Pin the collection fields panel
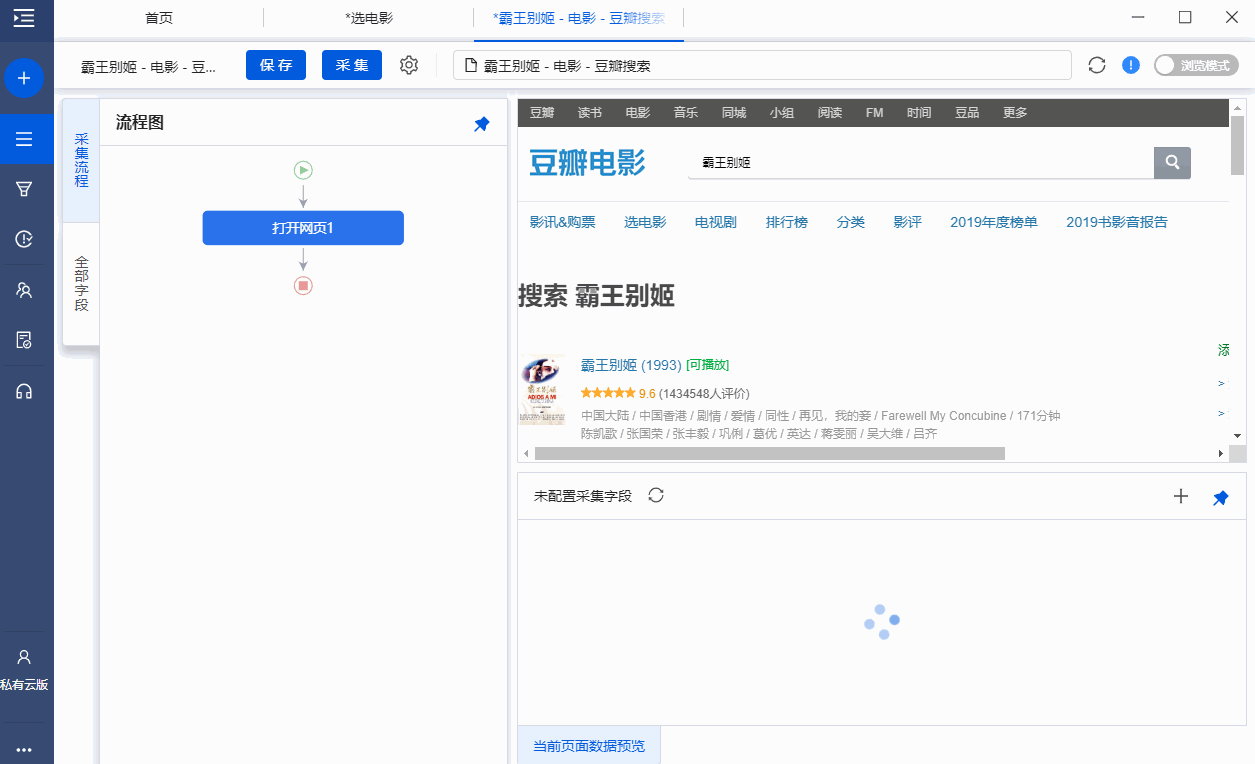Image resolution: width=1255 pixels, height=764 pixels. (x=1221, y=497)
